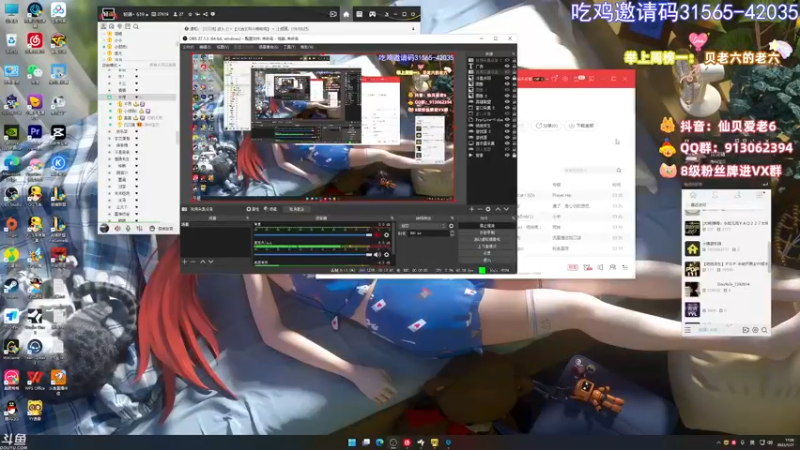Image resolution: width=800 pixels, height=450 pixels.
Task: Open the playlist icon in music player bottom bar
Action: [x=625, y=267]
